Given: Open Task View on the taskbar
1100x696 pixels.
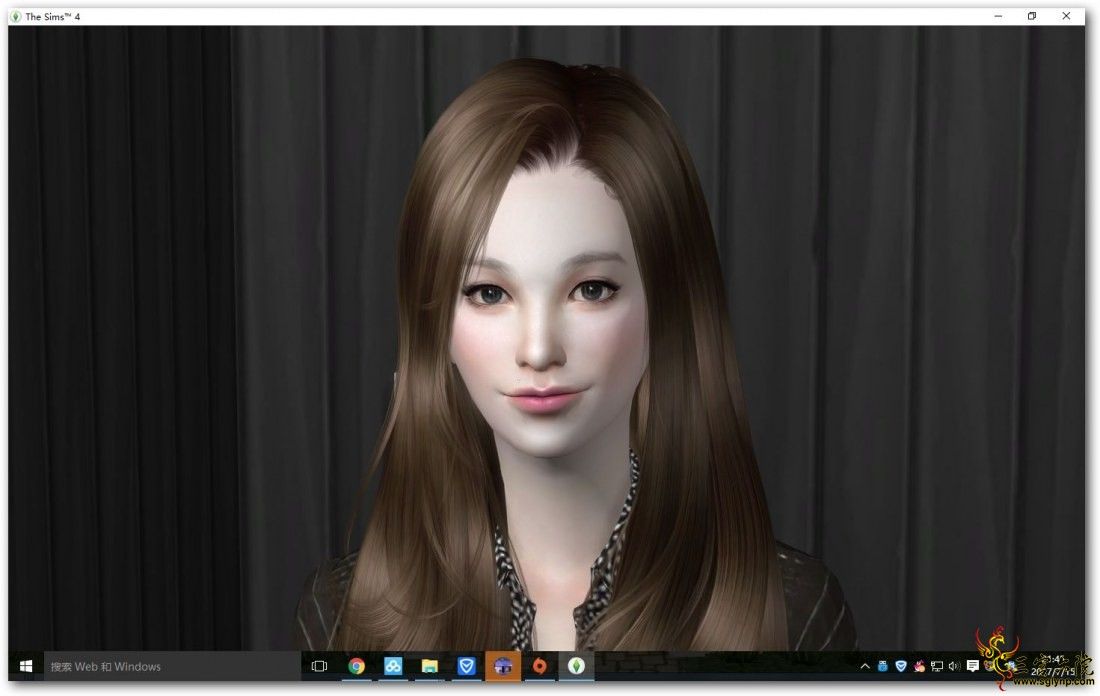Looking at the screenshot, I should click(x=319, y=667).
